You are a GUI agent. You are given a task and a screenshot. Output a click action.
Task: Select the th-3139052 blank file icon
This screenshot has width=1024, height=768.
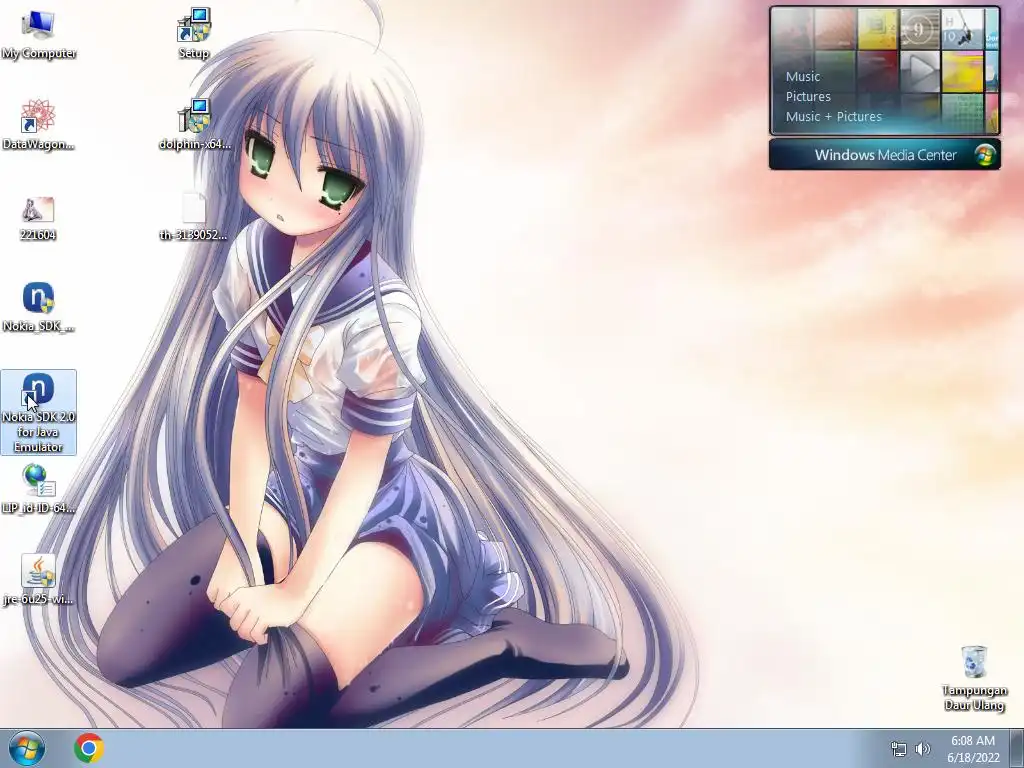click(x=193, y=217)
